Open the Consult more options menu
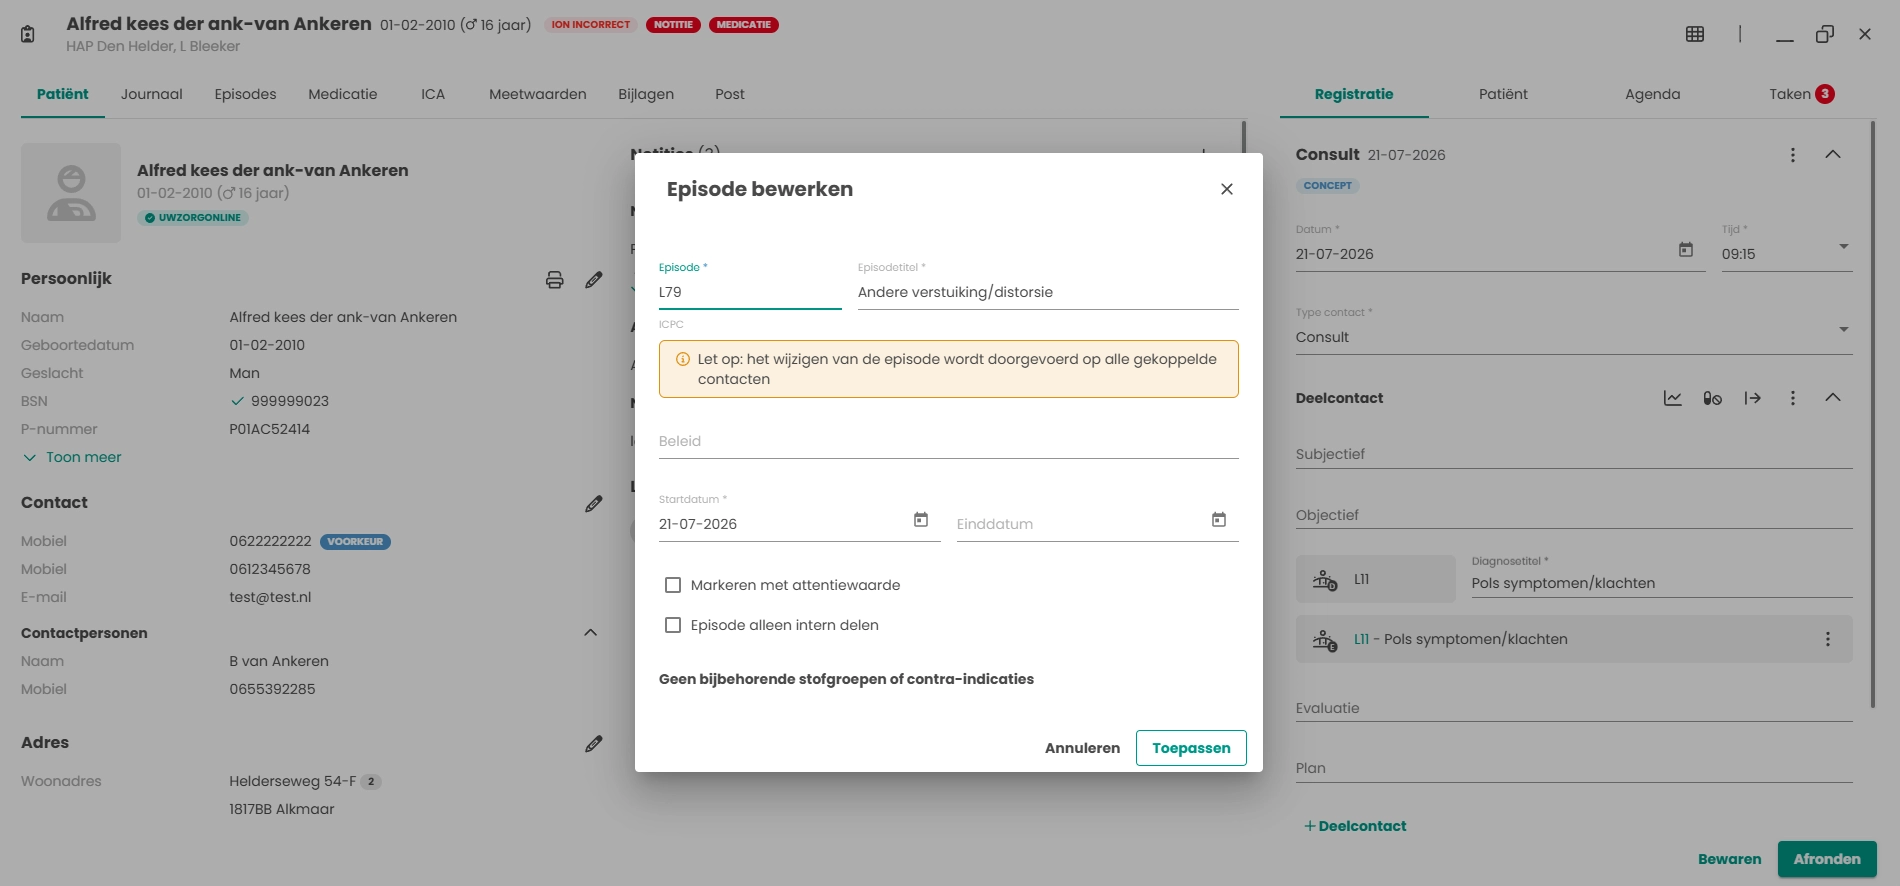 point(1793,155)
